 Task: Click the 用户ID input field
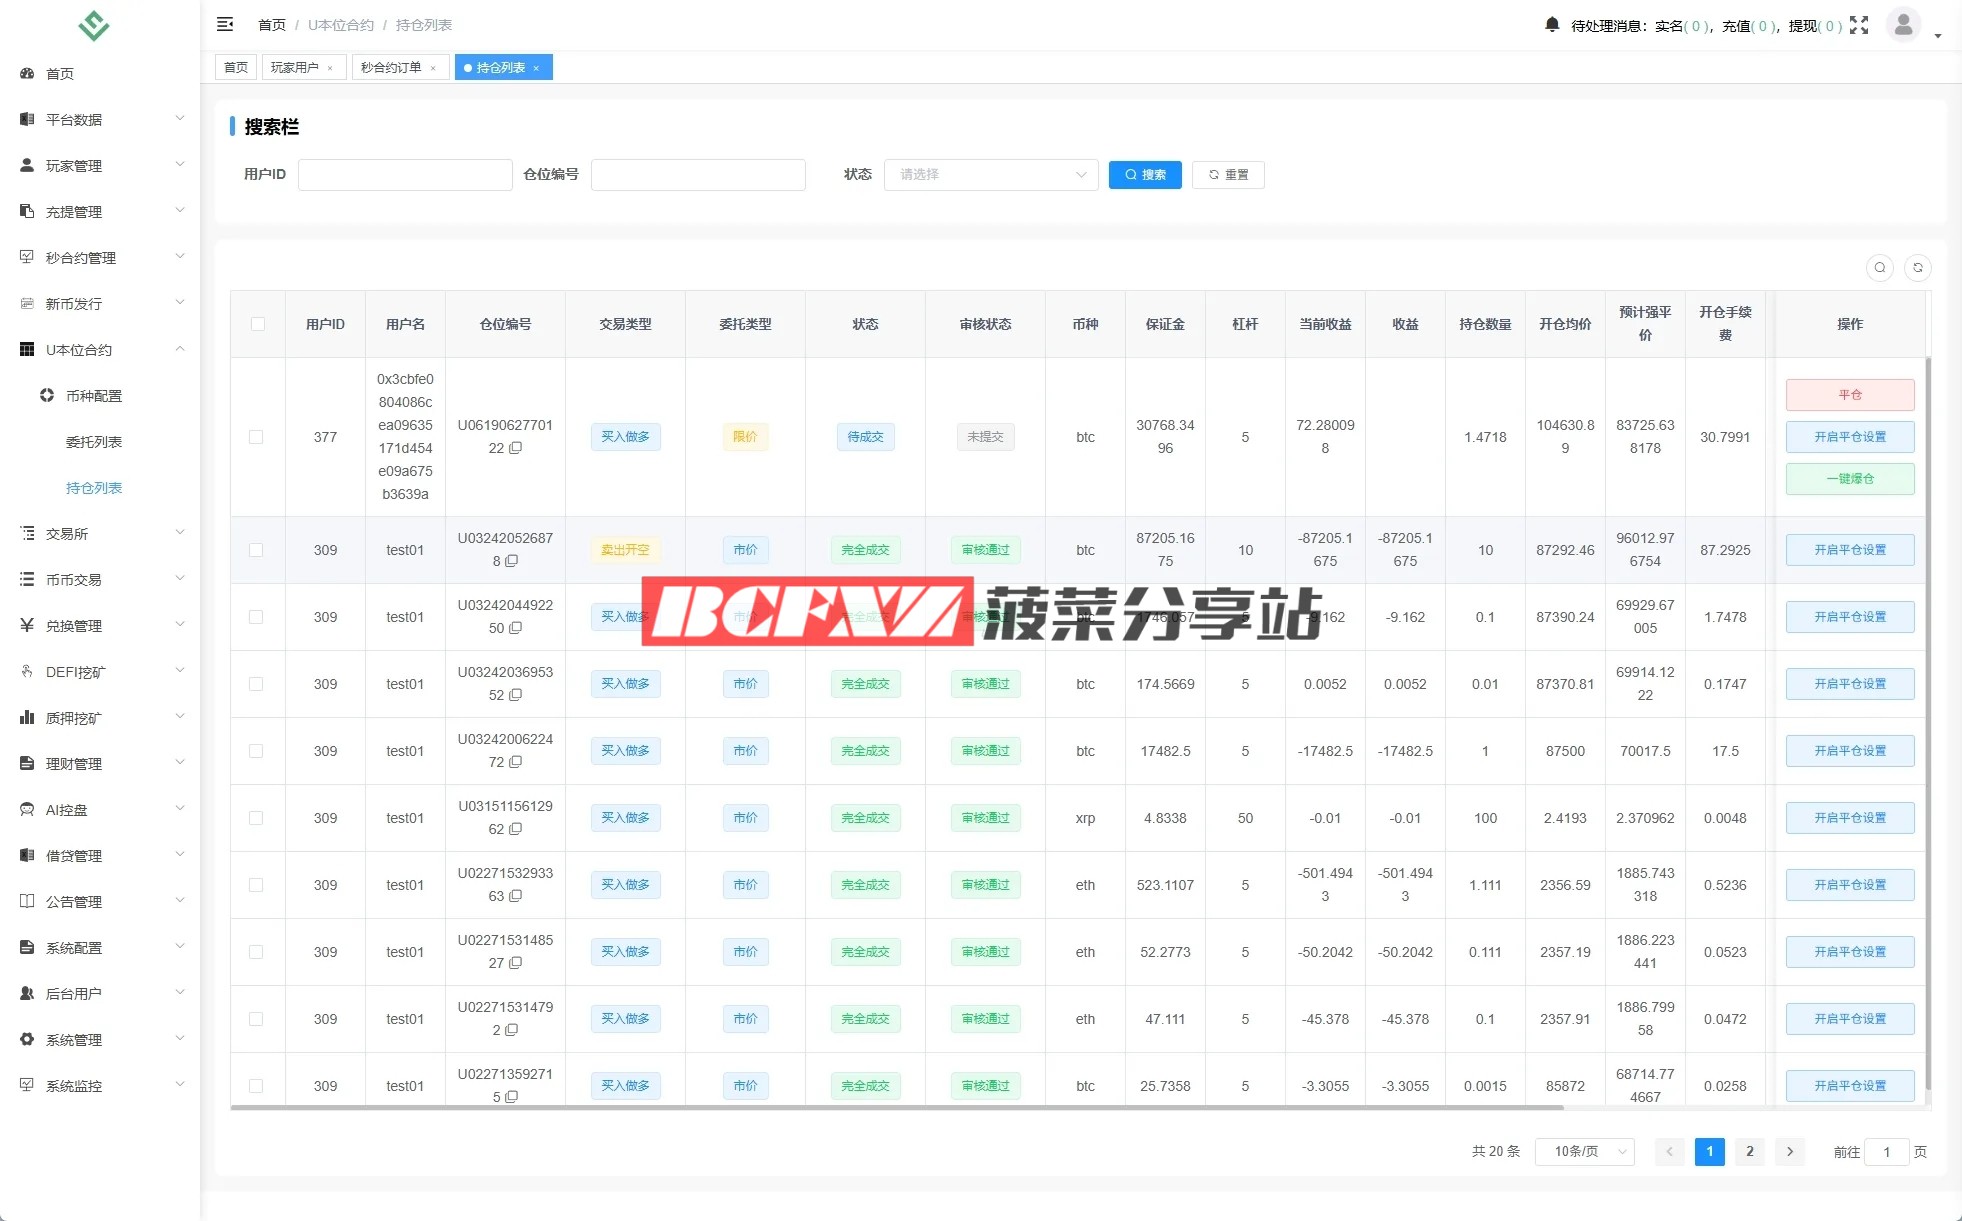click(x=405, y=175)
